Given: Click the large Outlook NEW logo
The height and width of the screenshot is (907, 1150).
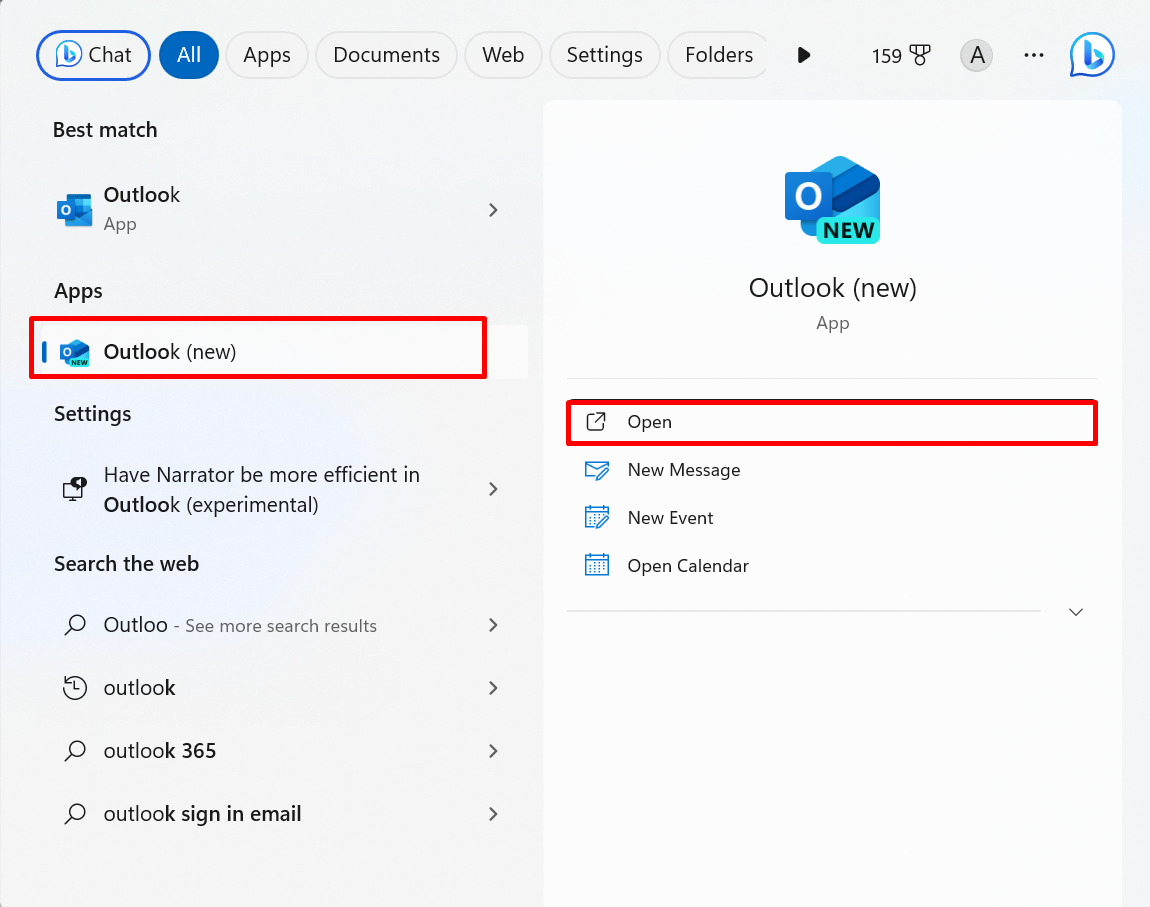Looking at the screenshot, I should click(832, 199).
